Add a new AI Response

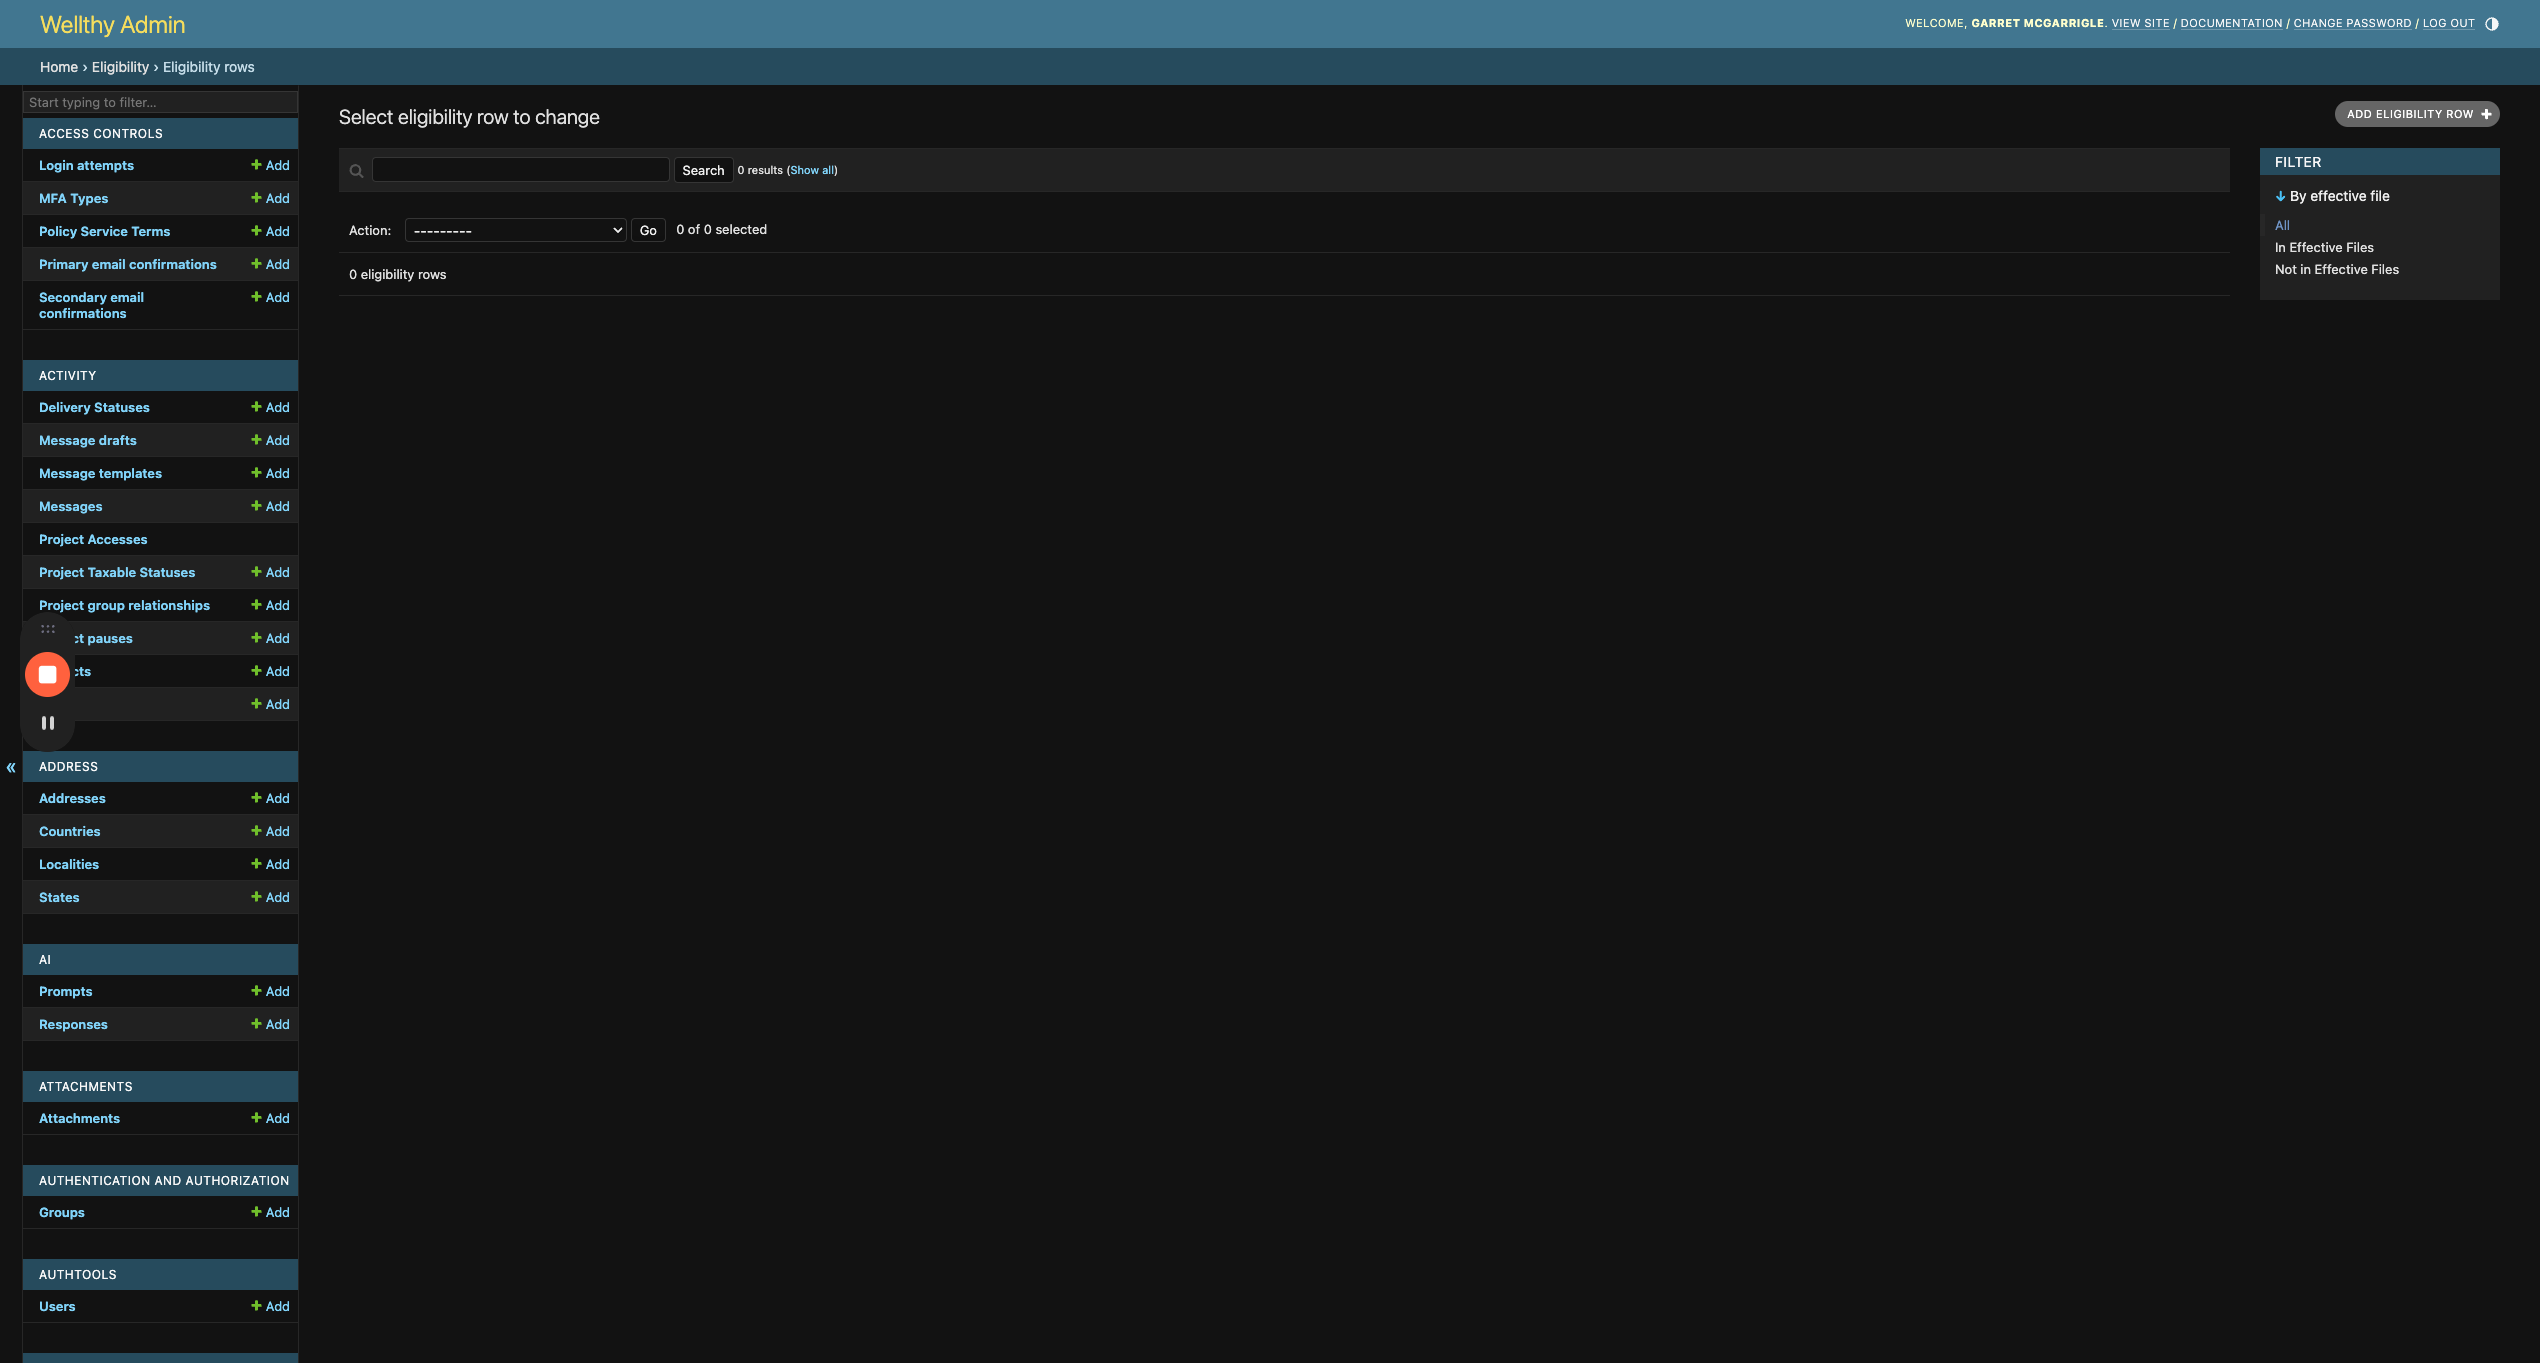(270, 1024)
